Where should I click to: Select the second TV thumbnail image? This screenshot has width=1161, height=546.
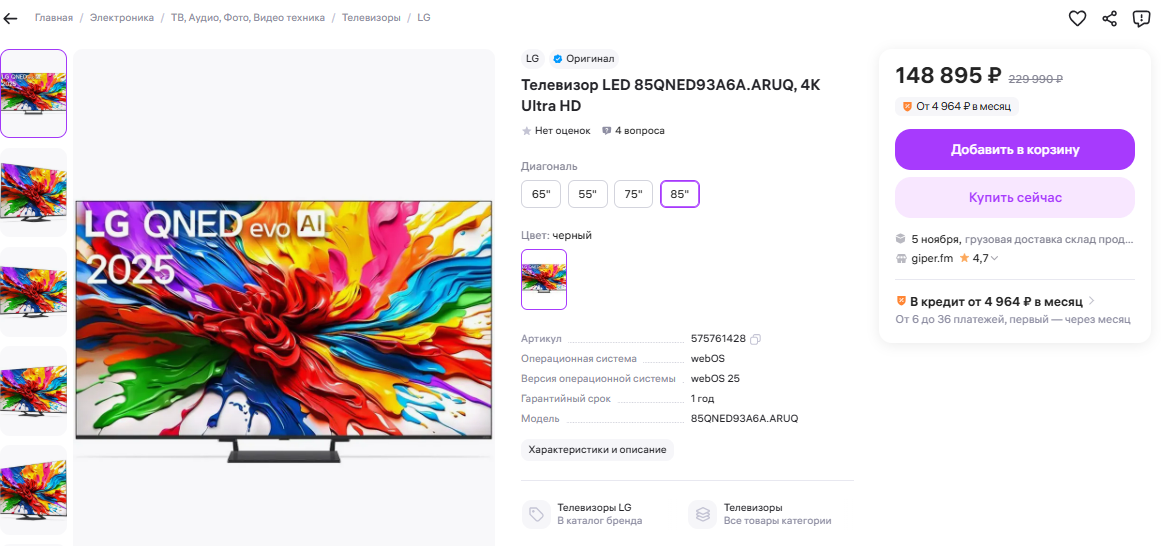pos(33,192)
